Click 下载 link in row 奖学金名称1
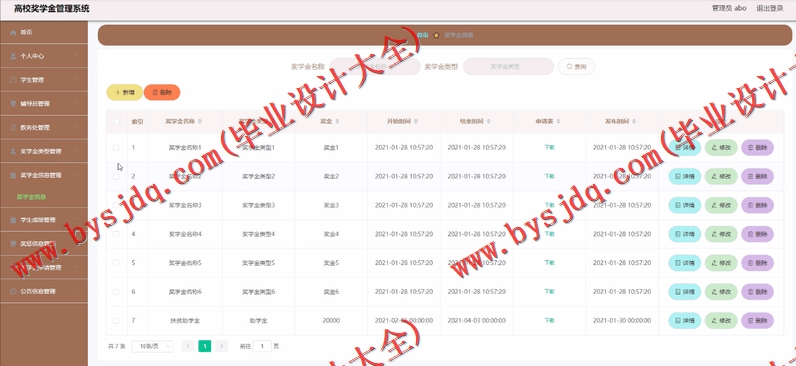Screen dimensions: 796x366 (x=549, y=148)
